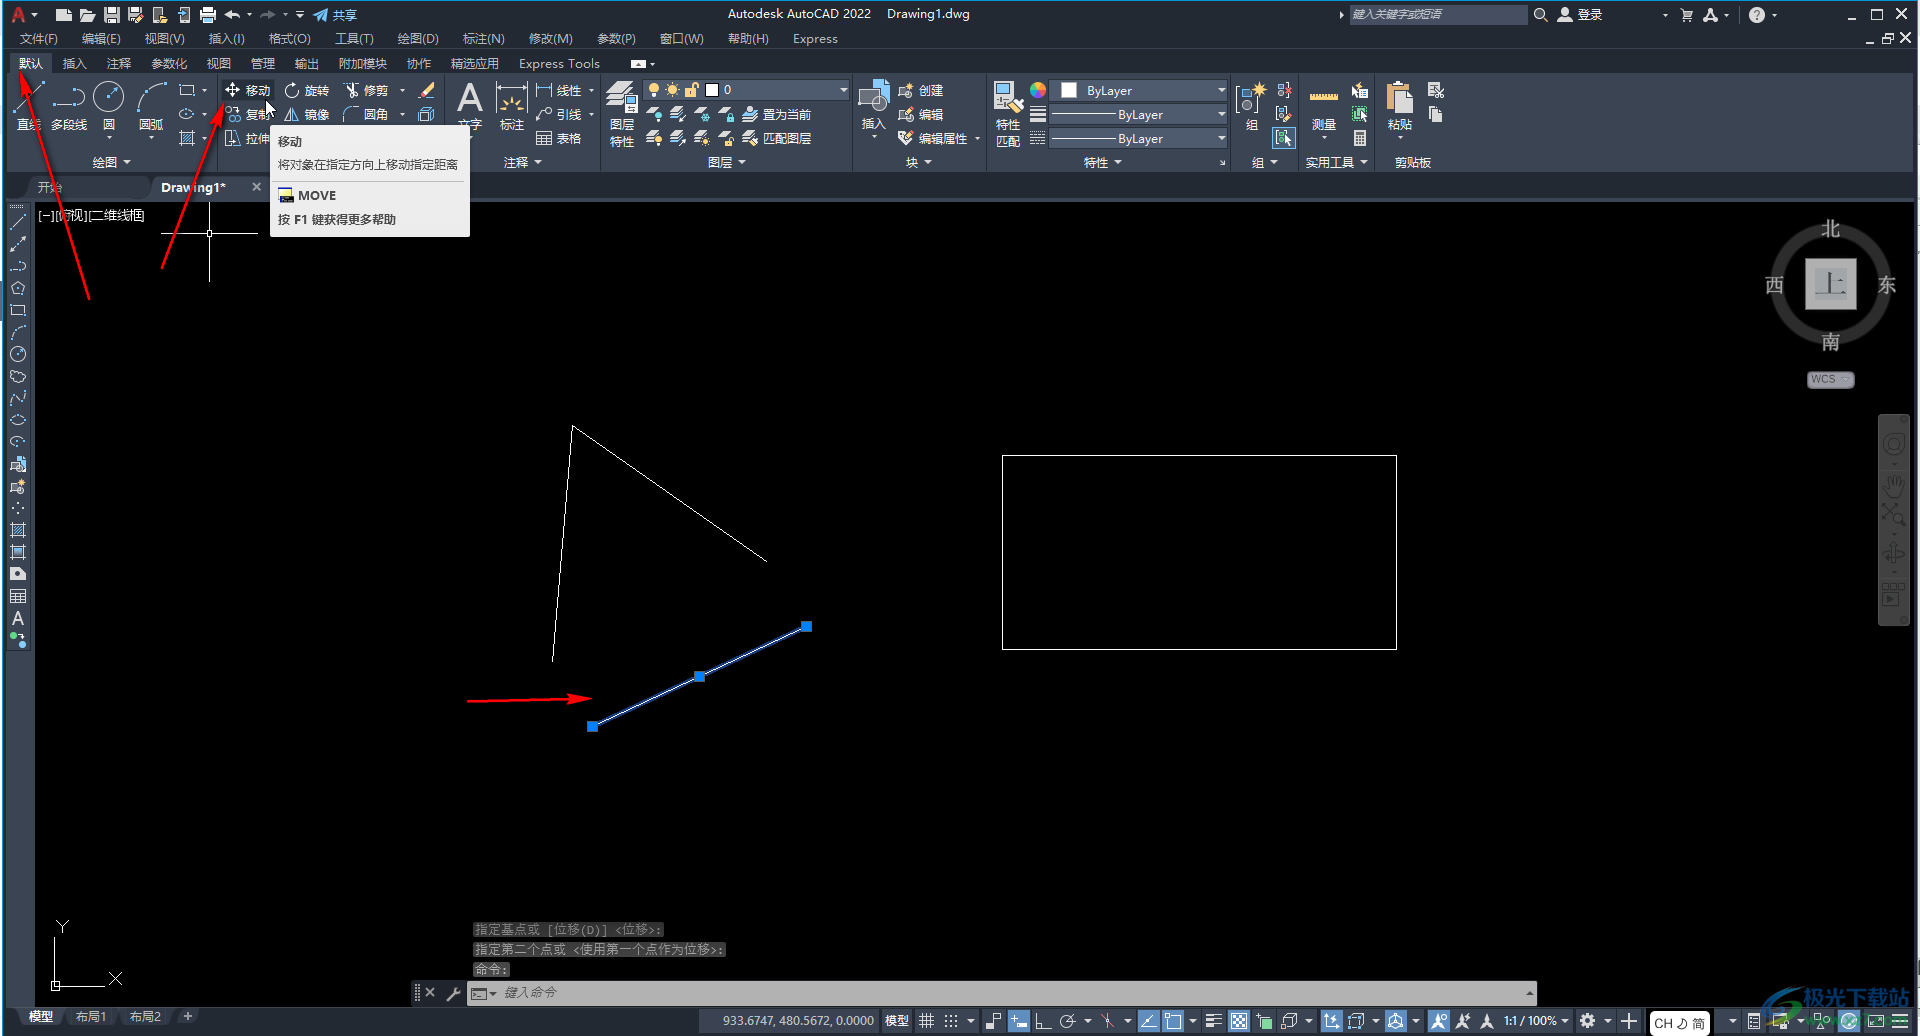Toggle group selection on/off in Group panel
The image size is (1920, 1036).
coord(1284,138)
